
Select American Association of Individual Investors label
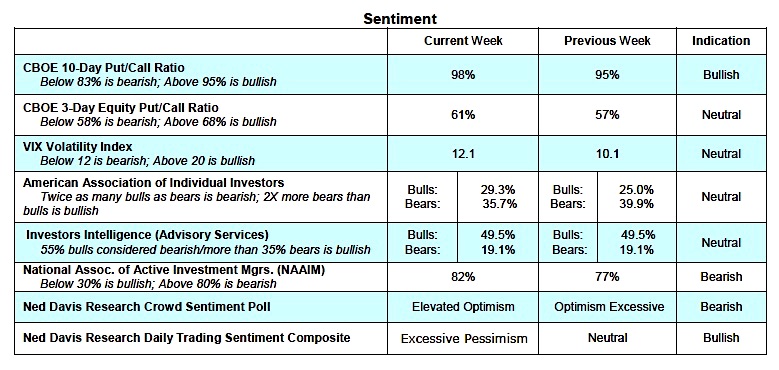[154, 183]
